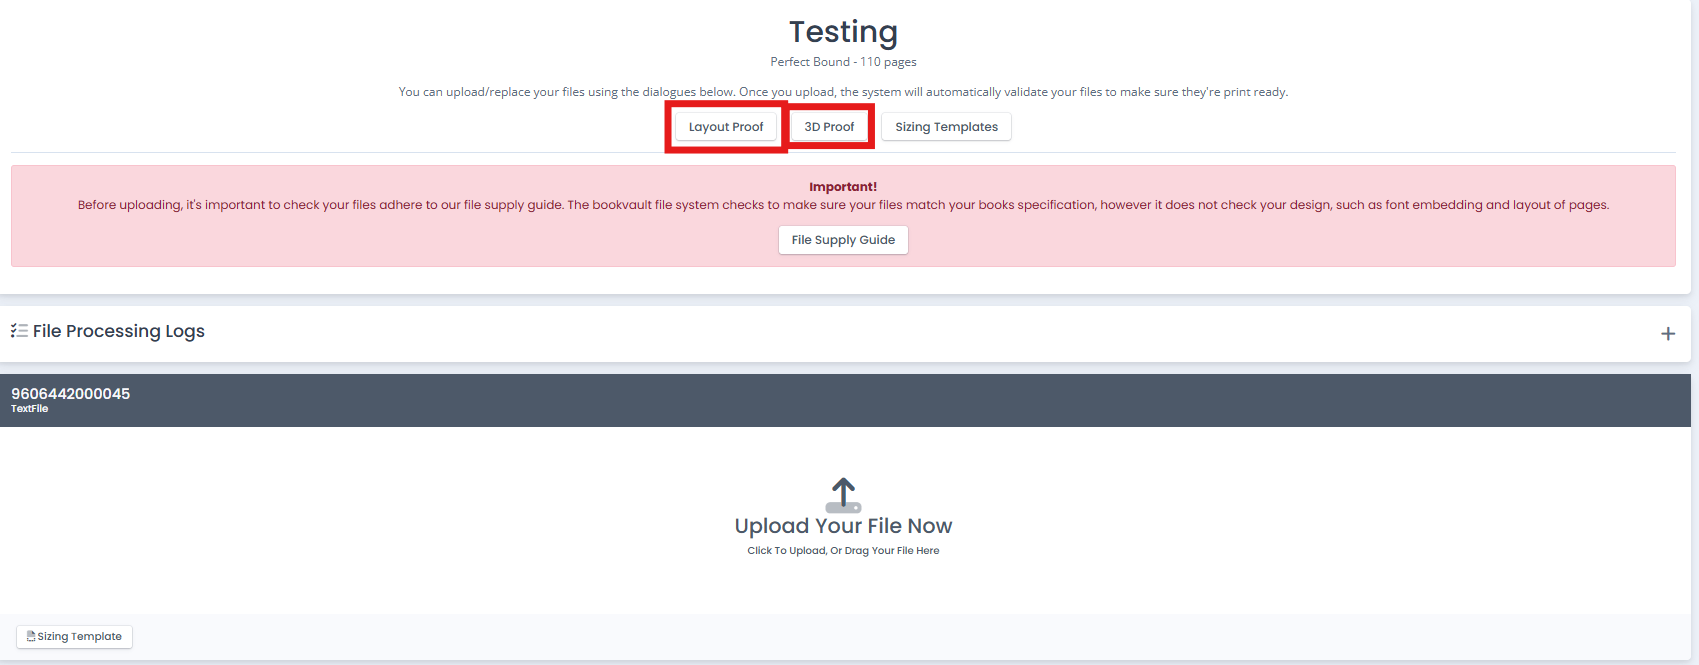Click the Upload Your File Now heading

coord(843,526)
